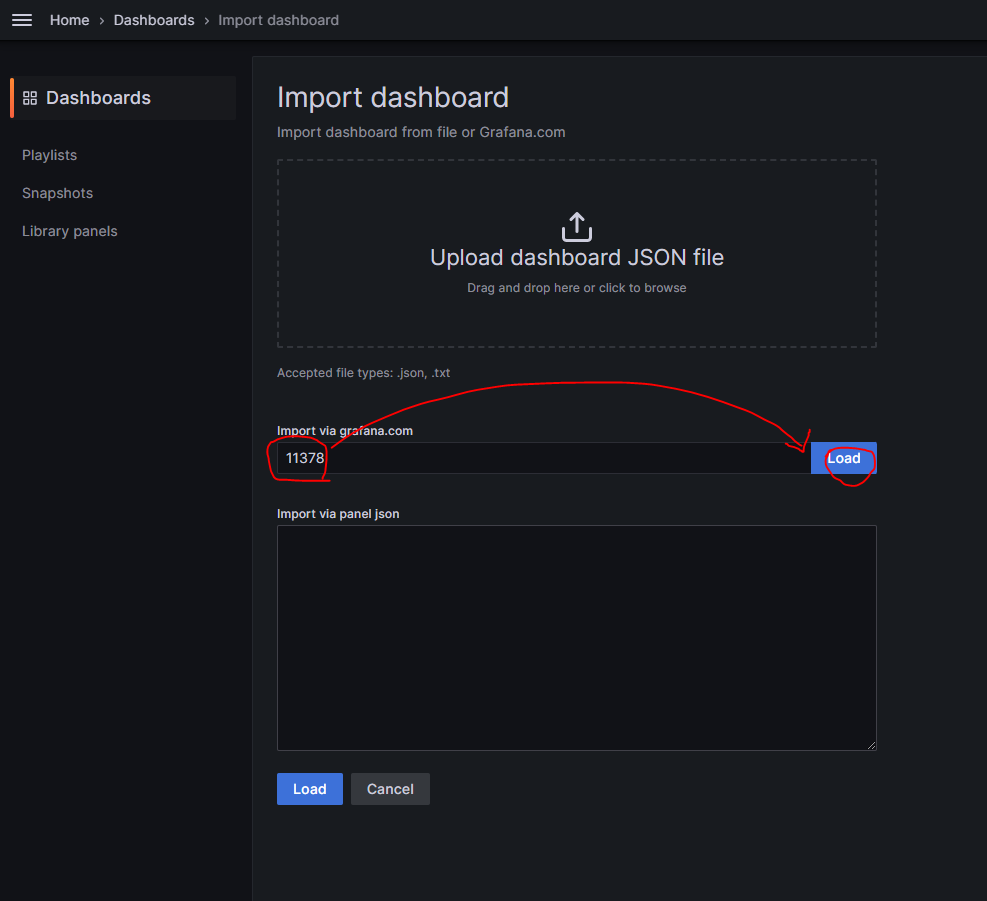Open Library panels section

click(69, 231)
